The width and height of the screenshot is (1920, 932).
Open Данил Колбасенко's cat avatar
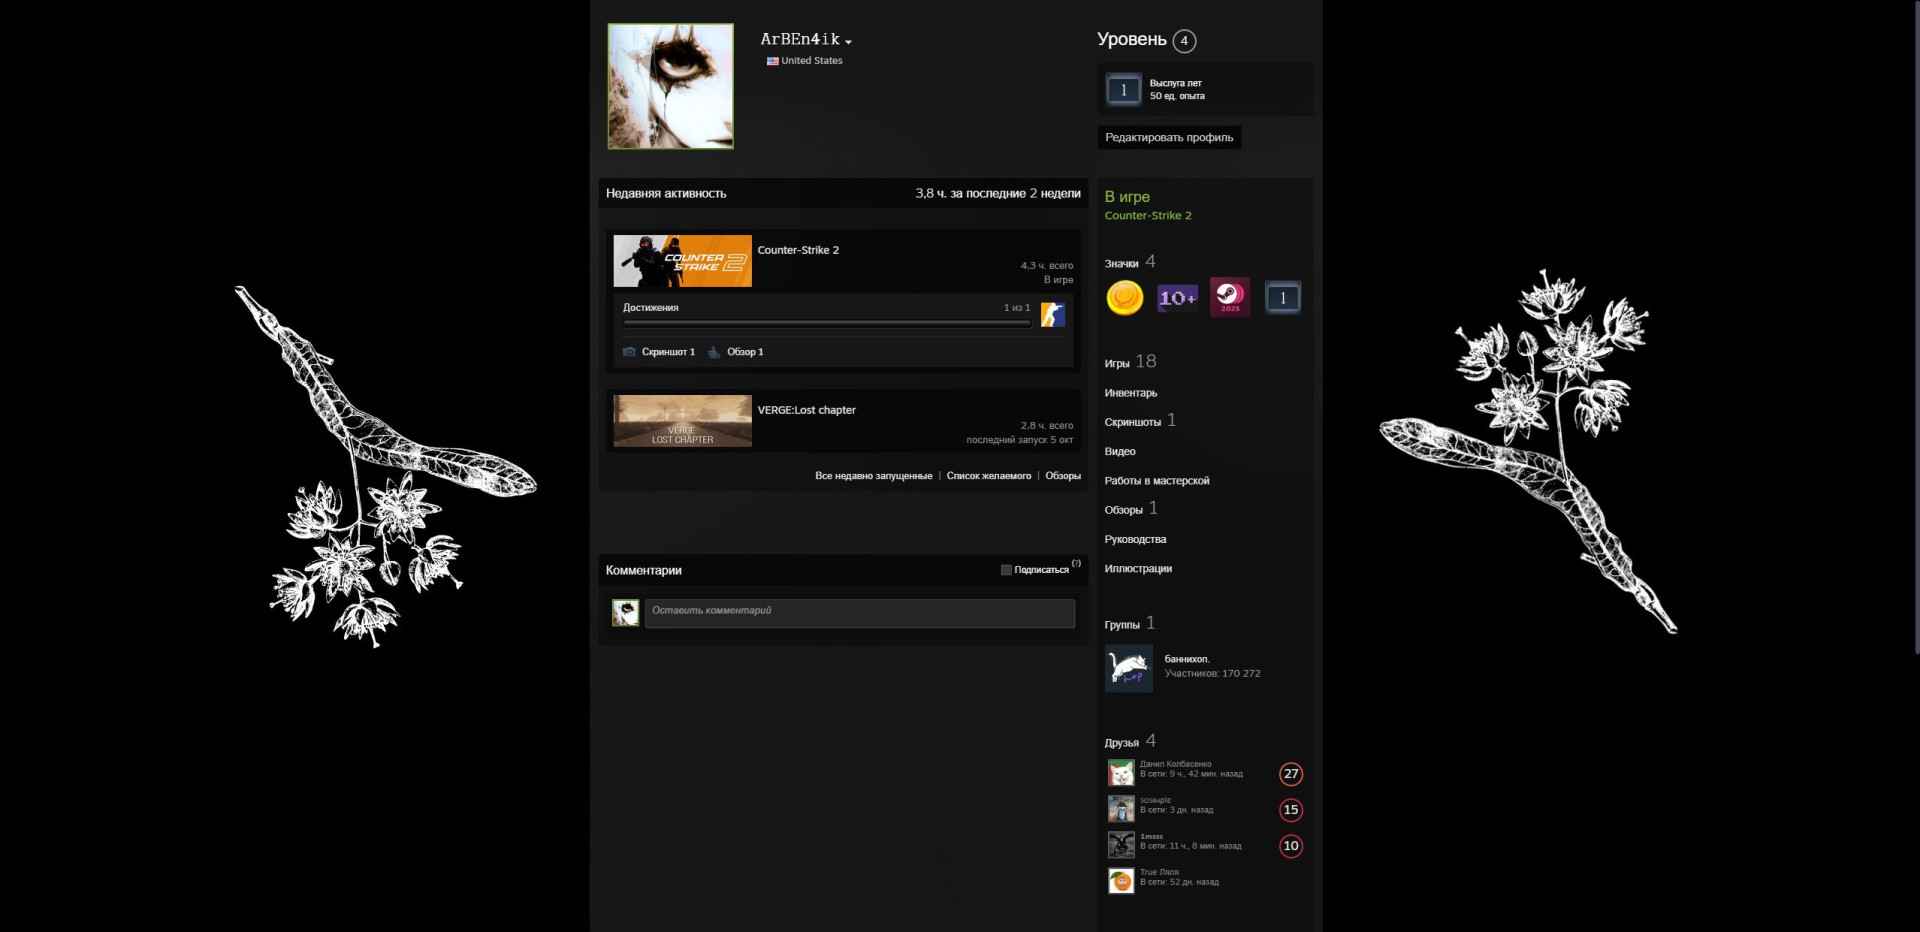[1121, 773]
